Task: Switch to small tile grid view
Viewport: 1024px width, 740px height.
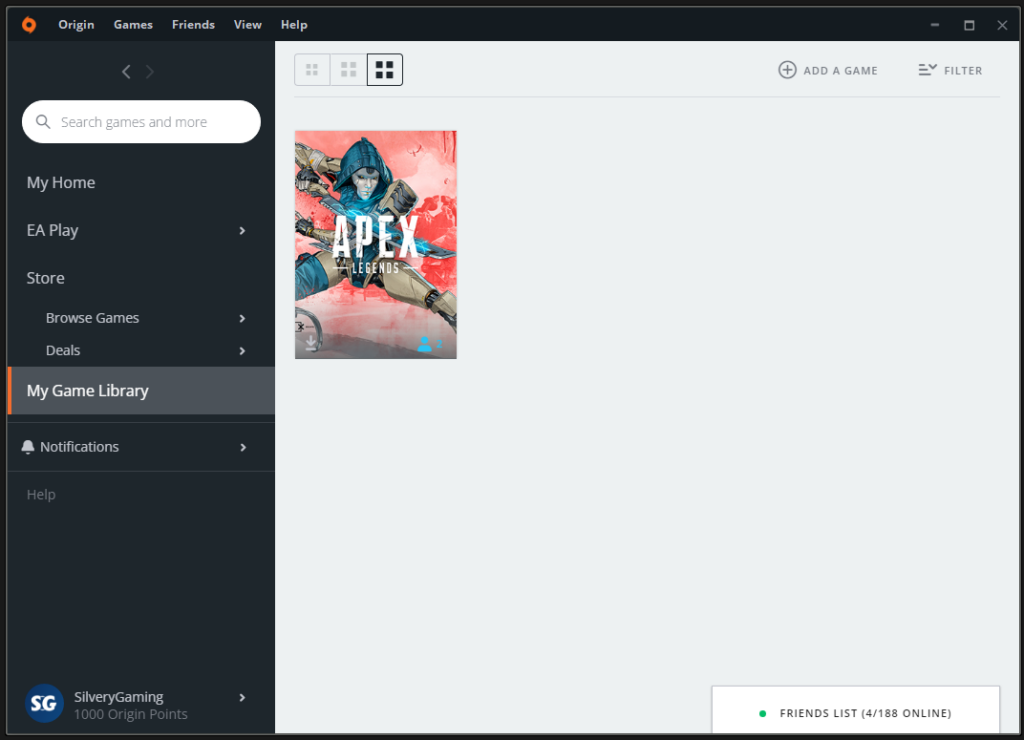Action: coord(312,70)
